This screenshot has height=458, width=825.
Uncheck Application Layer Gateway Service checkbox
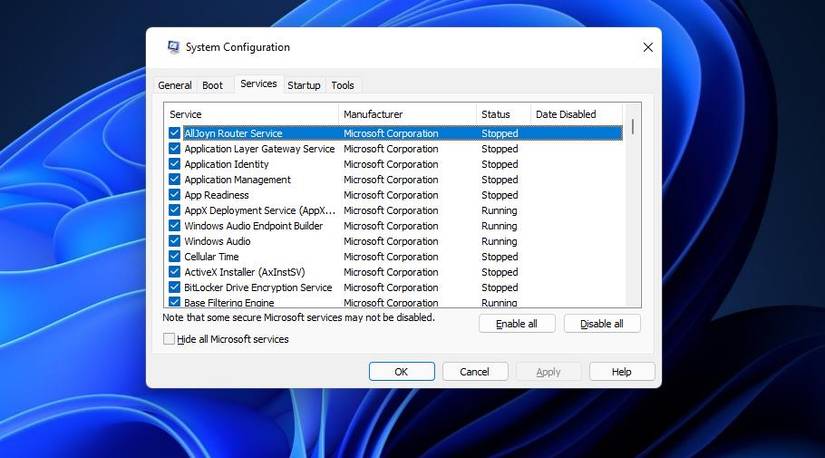(x=174, y=148)
